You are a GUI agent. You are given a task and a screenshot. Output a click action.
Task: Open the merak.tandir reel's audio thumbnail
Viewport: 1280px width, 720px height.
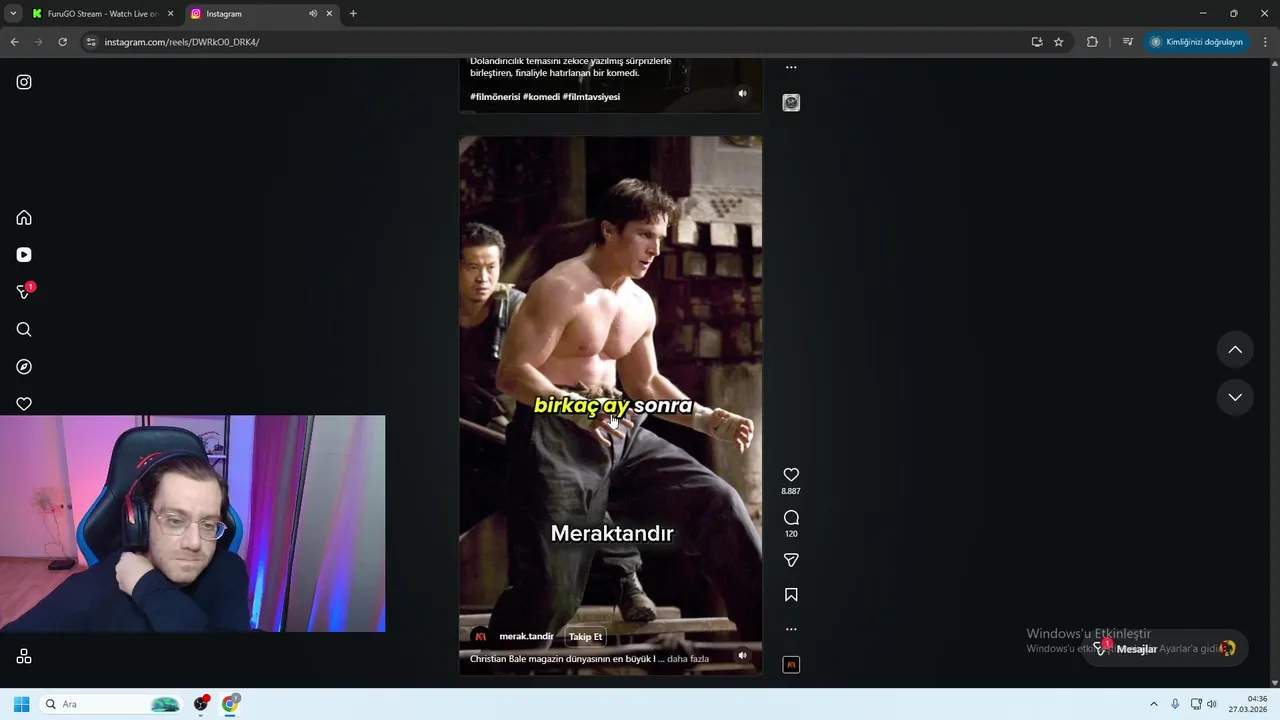pos(791,664)
